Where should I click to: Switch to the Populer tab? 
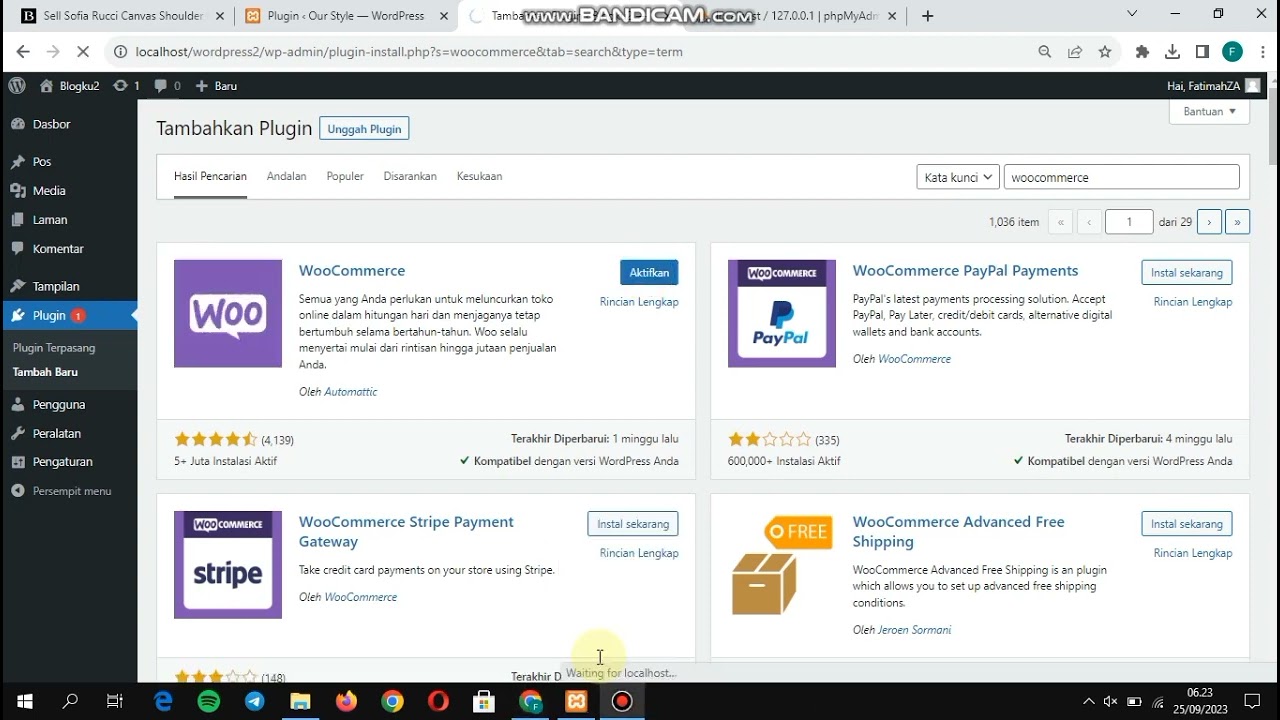coord(345,176)
